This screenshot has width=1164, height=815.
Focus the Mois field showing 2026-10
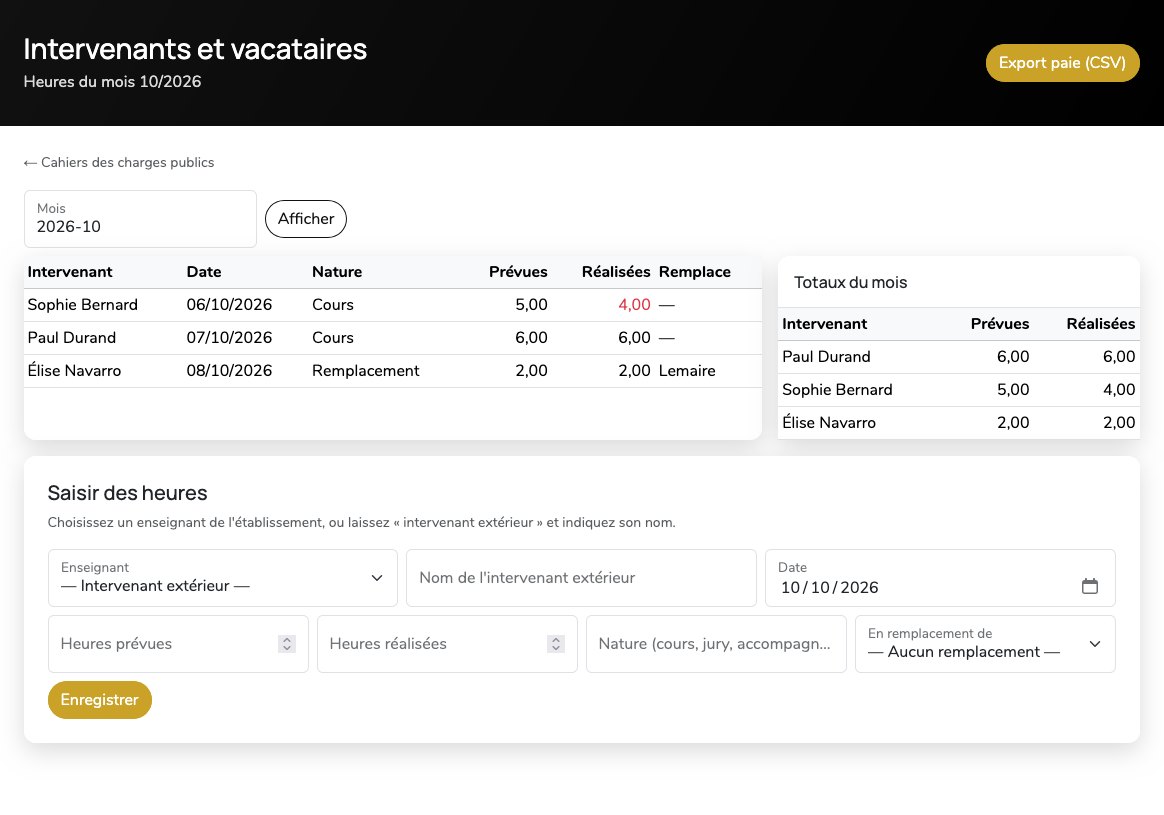tap(140, 219)
